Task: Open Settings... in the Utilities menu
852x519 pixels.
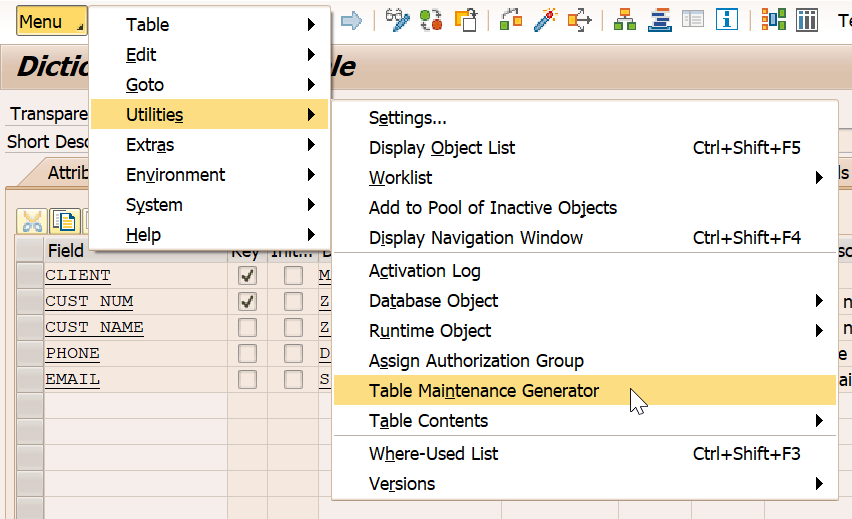Action: pyautogui.click(x=585, y=118)
